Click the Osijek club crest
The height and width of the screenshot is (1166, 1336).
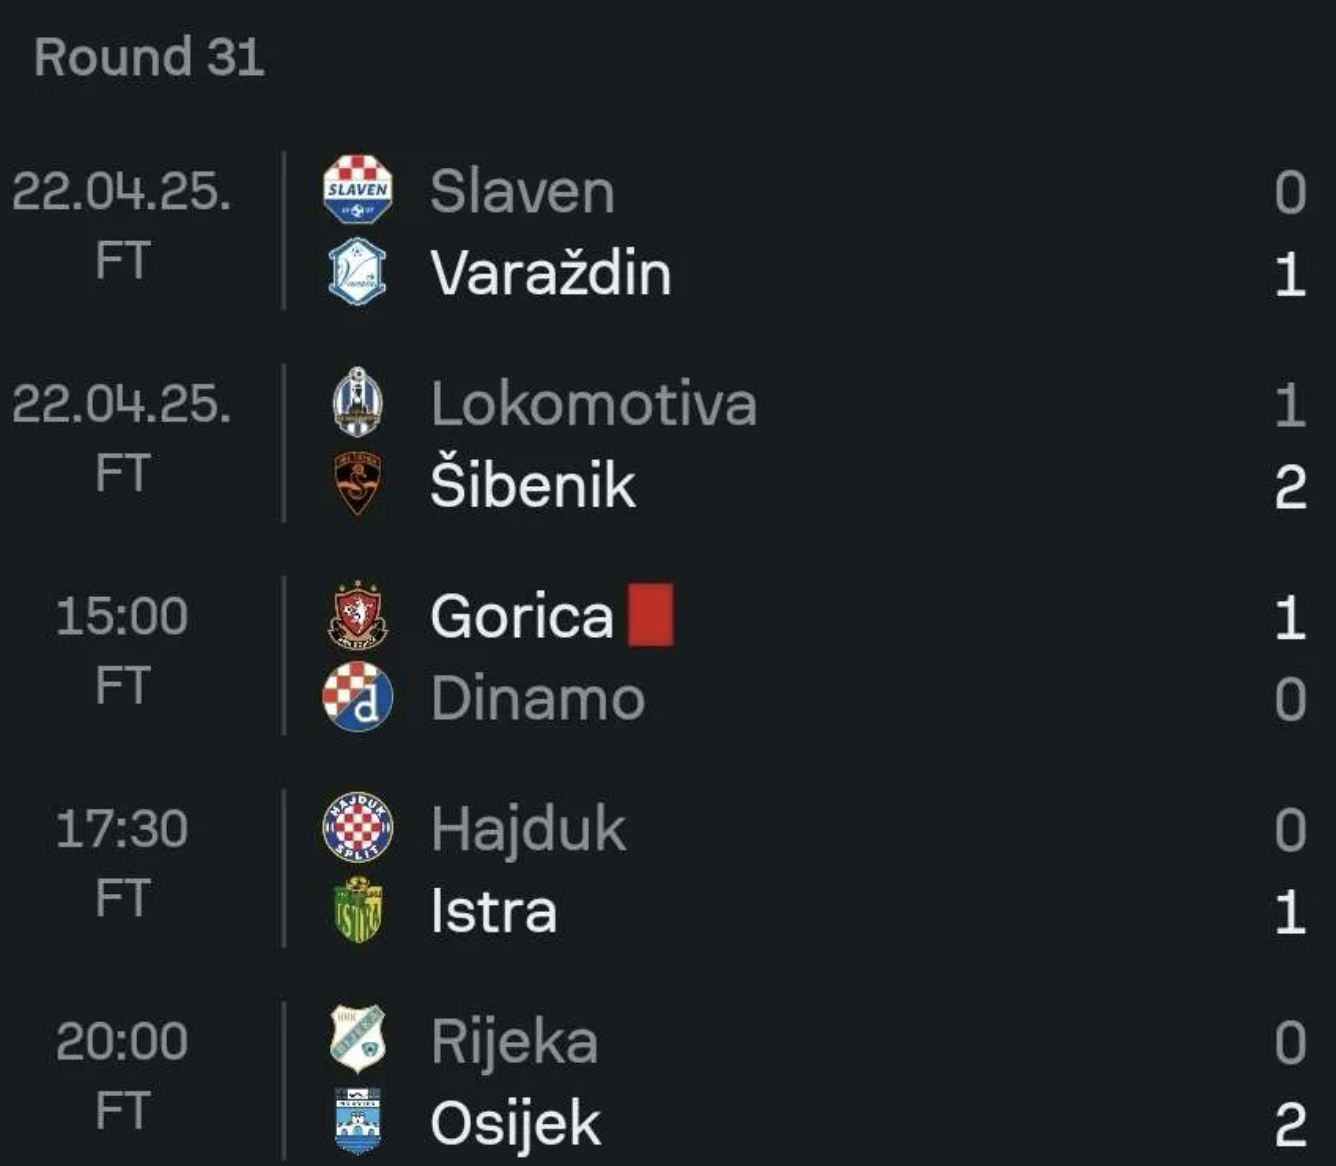pyautogui.click(x=357, y=1122)
